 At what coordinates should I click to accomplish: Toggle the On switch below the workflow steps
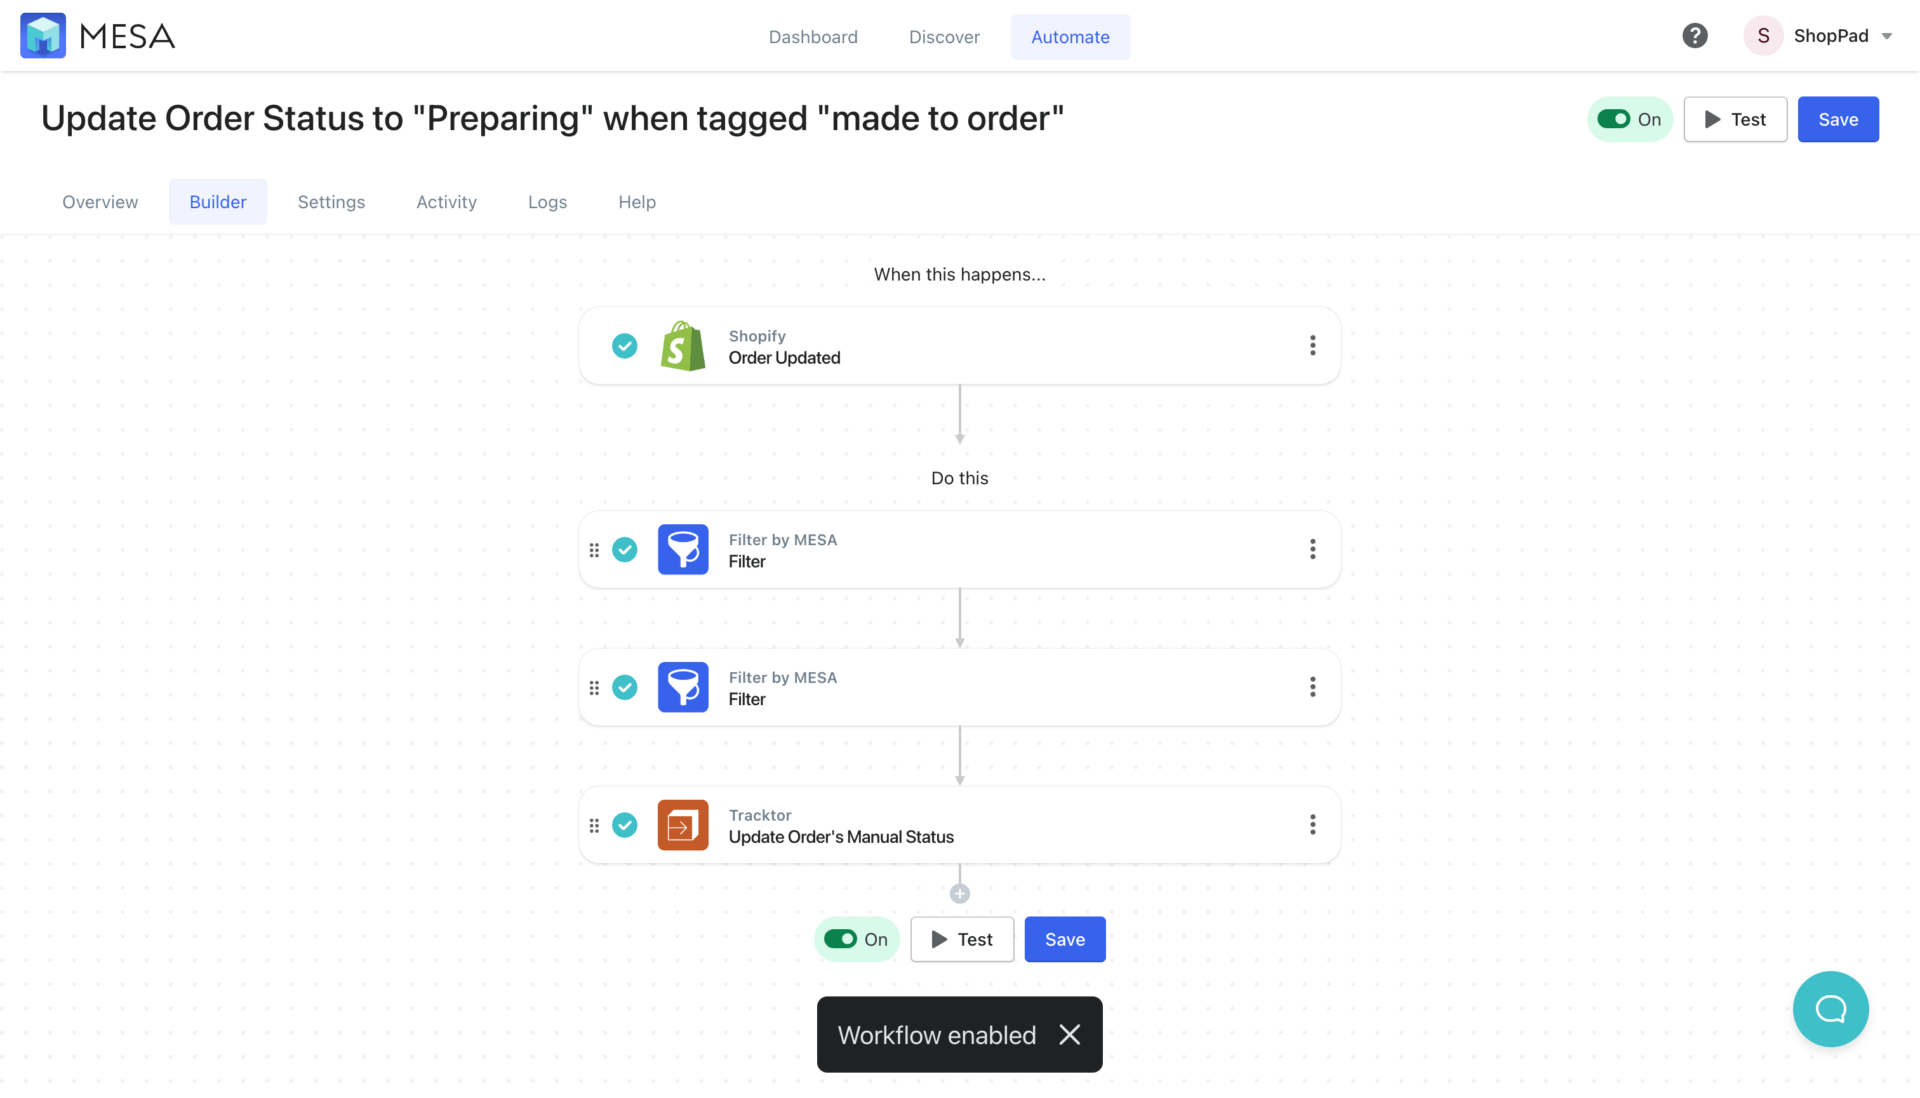[x=840, y=939]
